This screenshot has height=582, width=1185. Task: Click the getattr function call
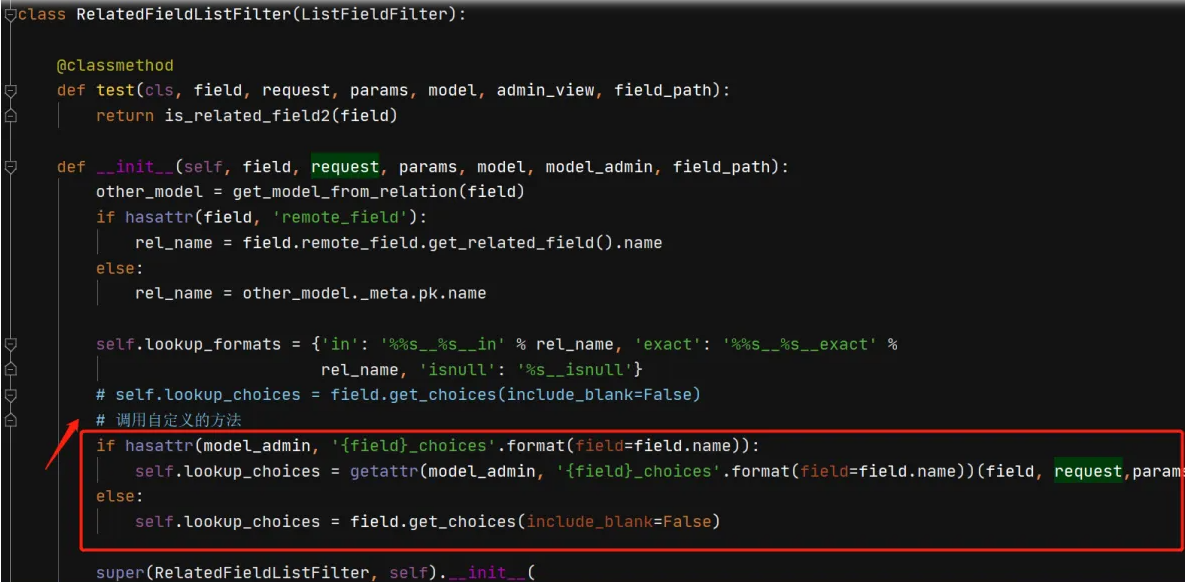point(384,472)
